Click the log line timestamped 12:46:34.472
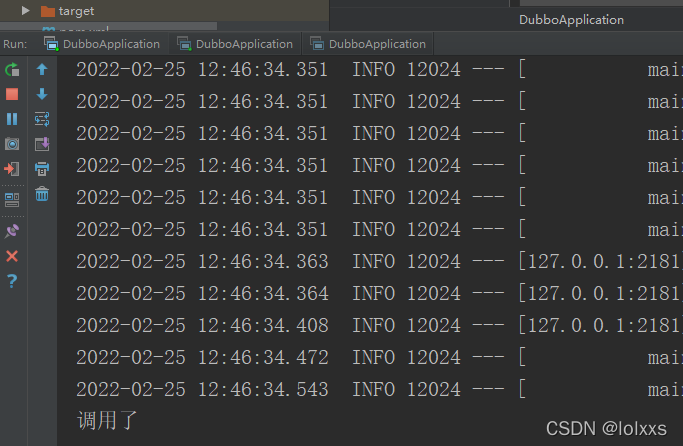 pos(379,358)
